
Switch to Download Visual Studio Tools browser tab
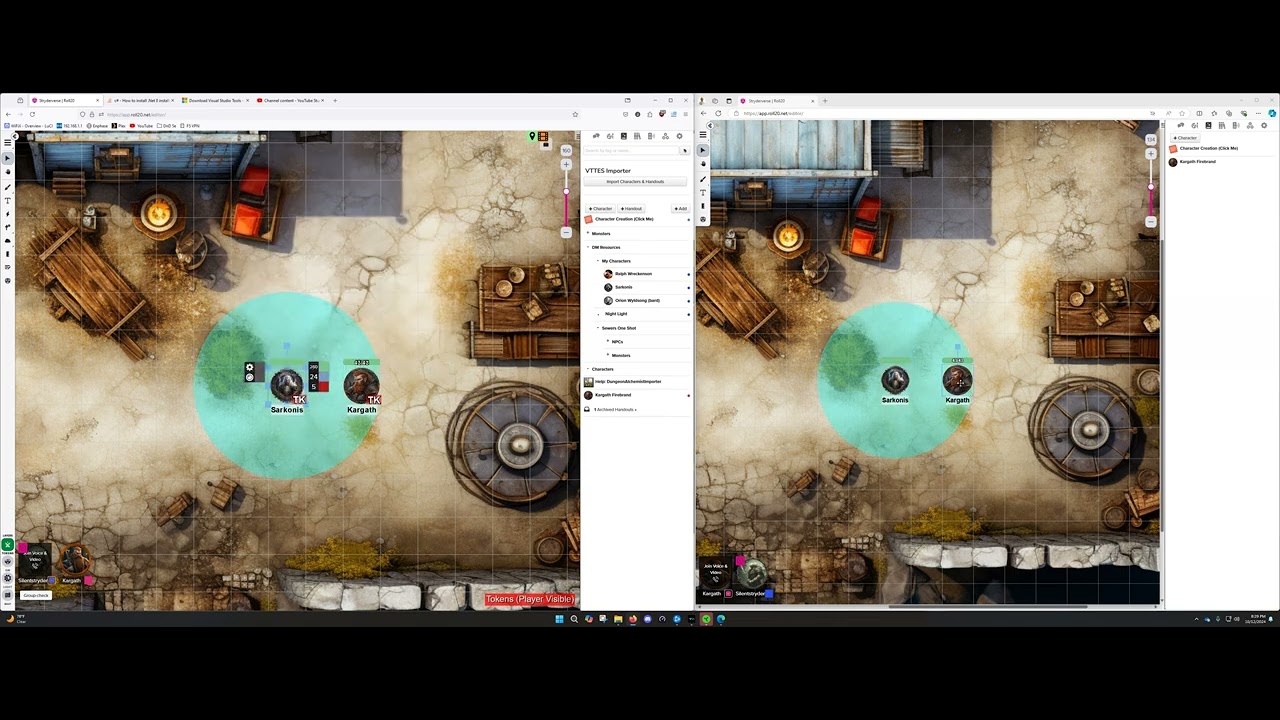point(214,100)
